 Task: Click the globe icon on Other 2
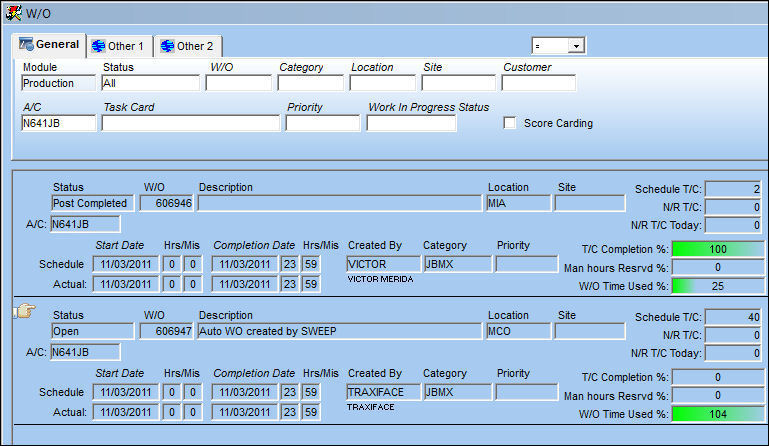click(x=168, y=46)
